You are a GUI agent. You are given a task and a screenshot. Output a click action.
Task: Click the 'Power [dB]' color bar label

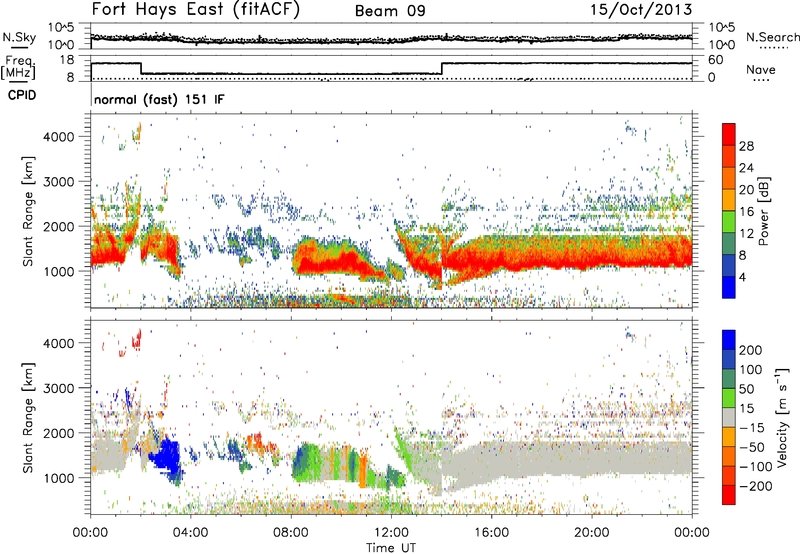point(763,211)
